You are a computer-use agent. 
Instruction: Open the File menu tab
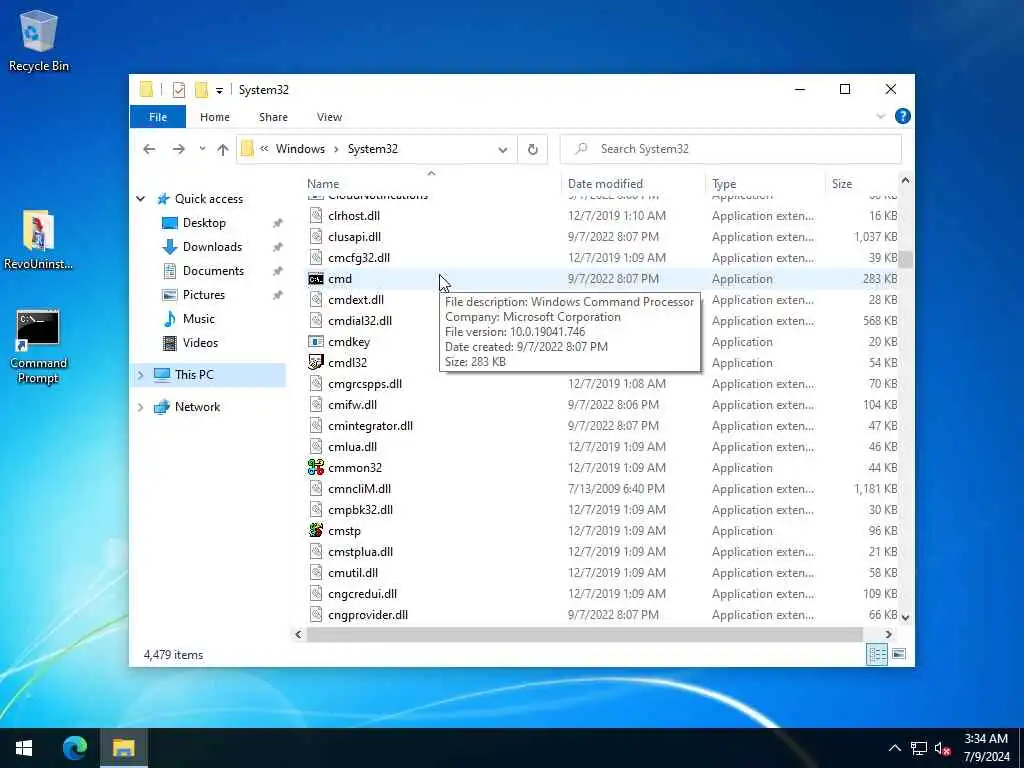coord(158,117)
